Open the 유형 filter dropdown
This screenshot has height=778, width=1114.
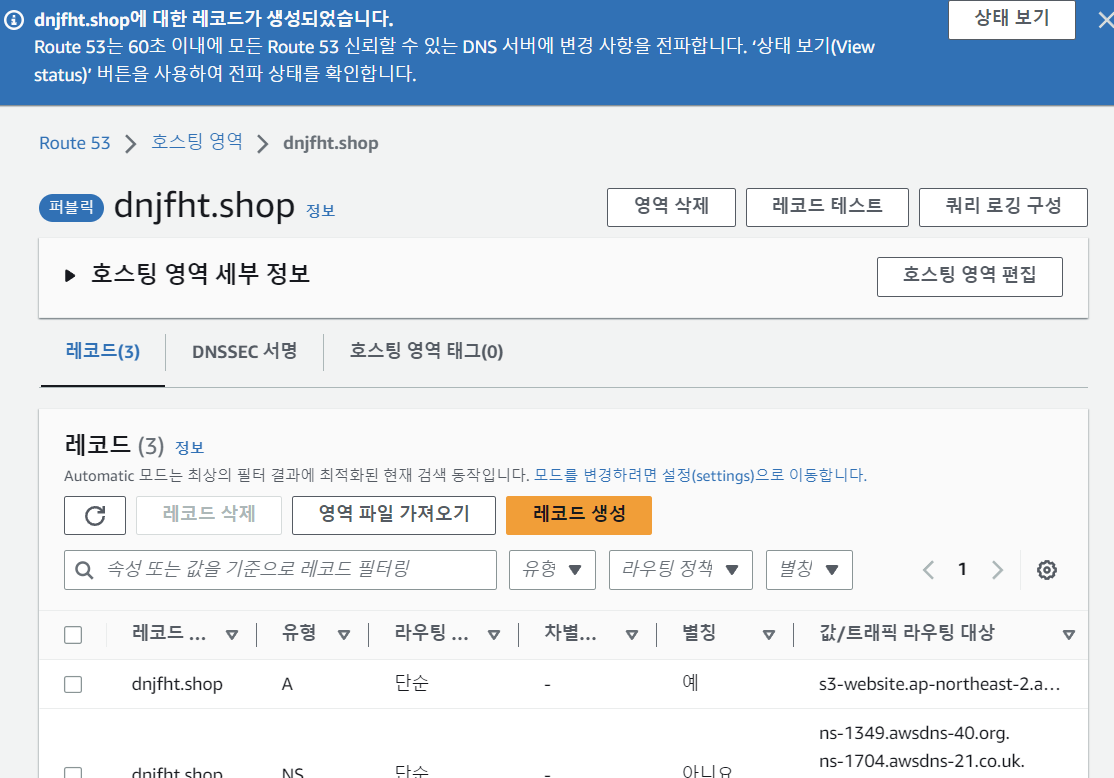(552, 570)
